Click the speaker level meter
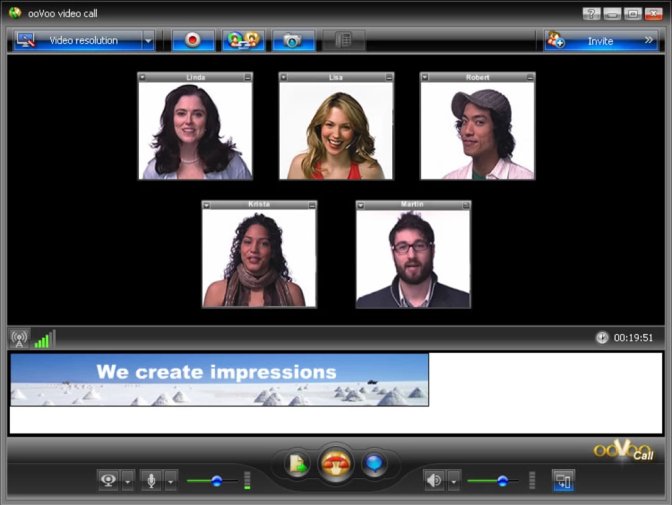Viewport: 672px width, 505px height. (x=532, y=481)
